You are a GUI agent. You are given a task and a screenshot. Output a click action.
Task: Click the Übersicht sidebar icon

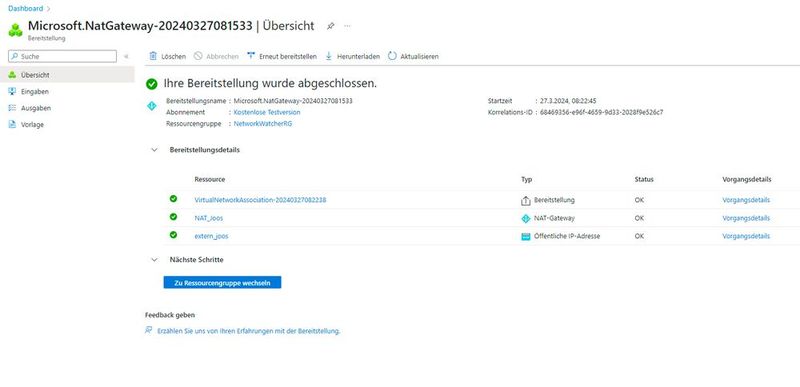12,75
